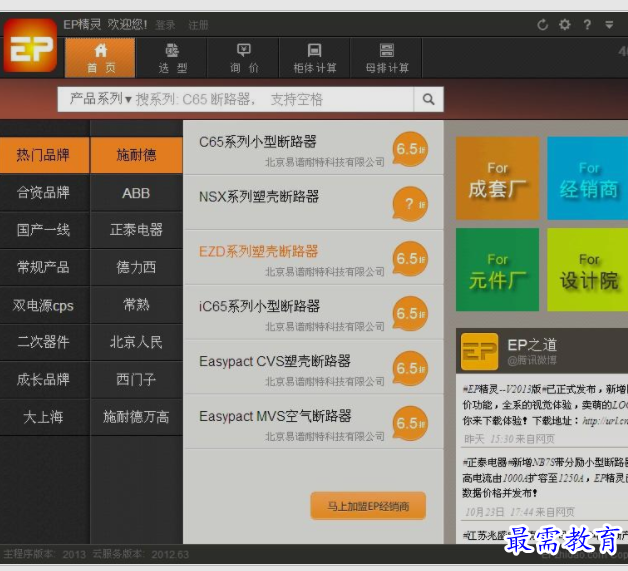Image resolution: width=628 pixels, height=571 pixels.
Task: Click 6.5折 badge for Easypact CVS
Action: 410,368
